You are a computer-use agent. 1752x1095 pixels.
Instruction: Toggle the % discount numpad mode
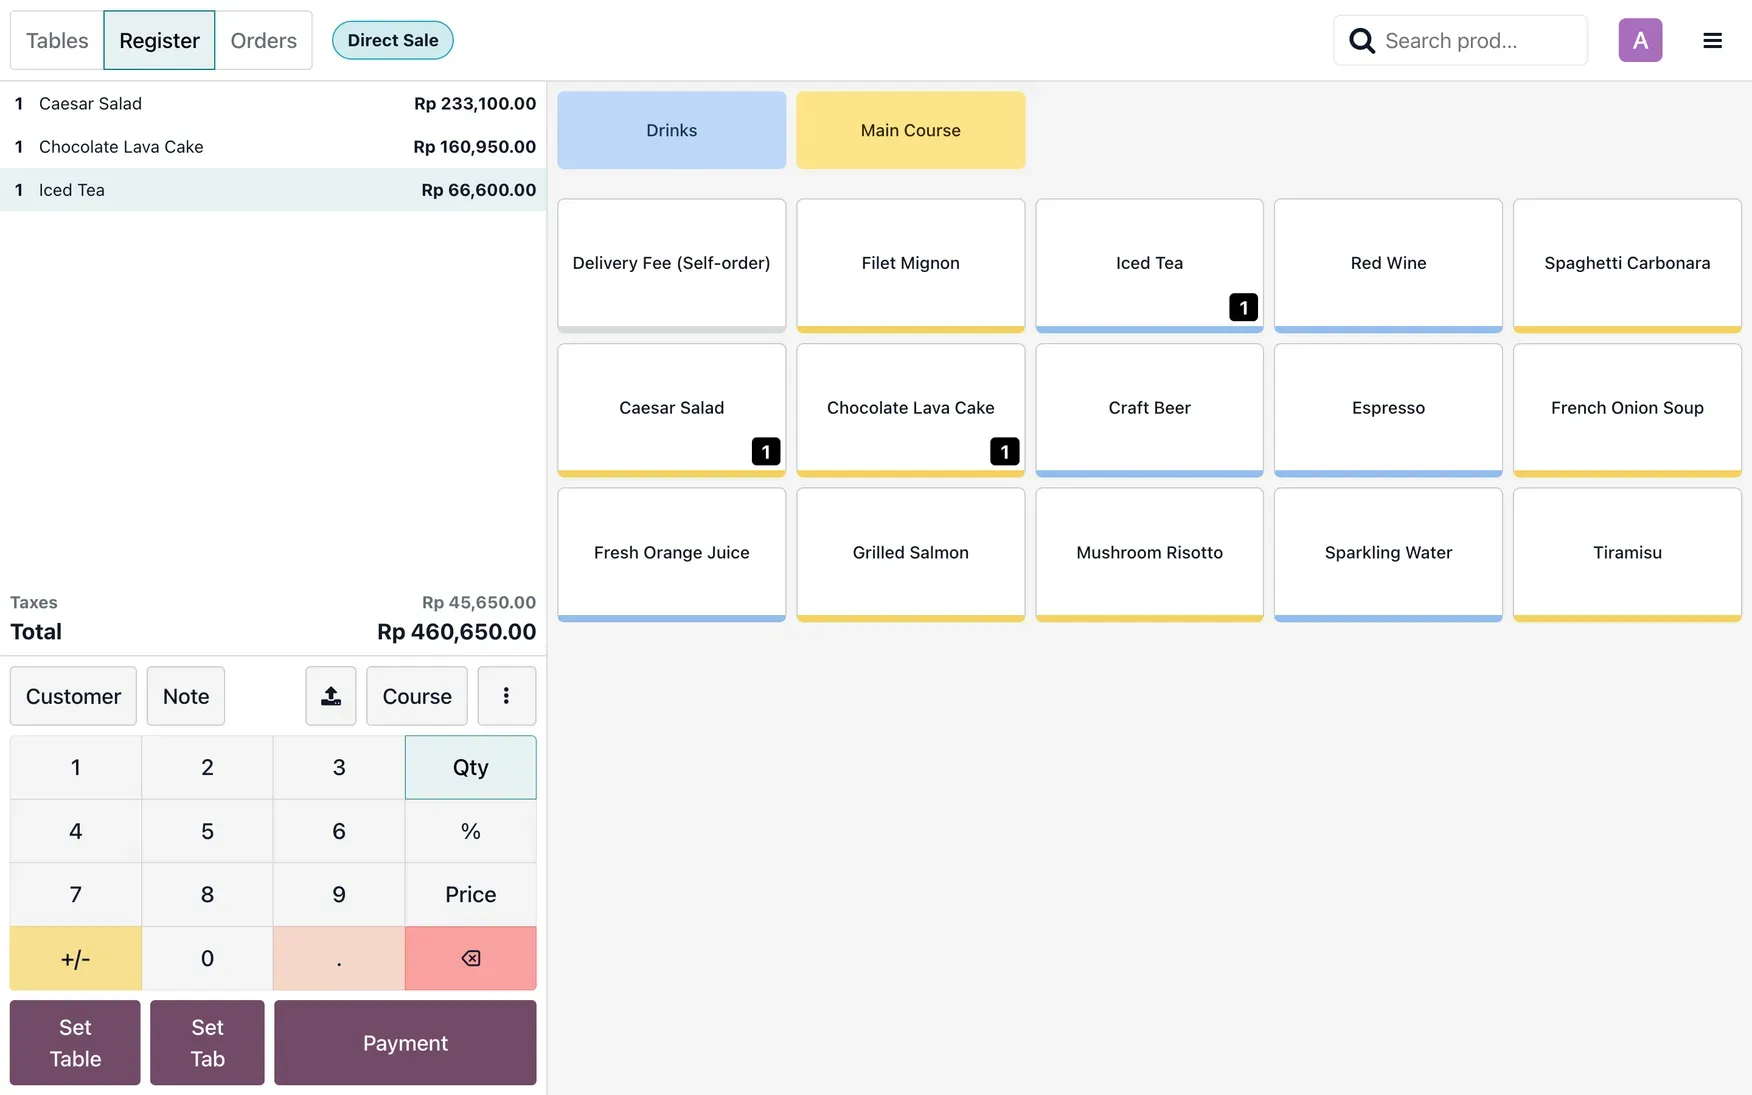pos(470,831)
